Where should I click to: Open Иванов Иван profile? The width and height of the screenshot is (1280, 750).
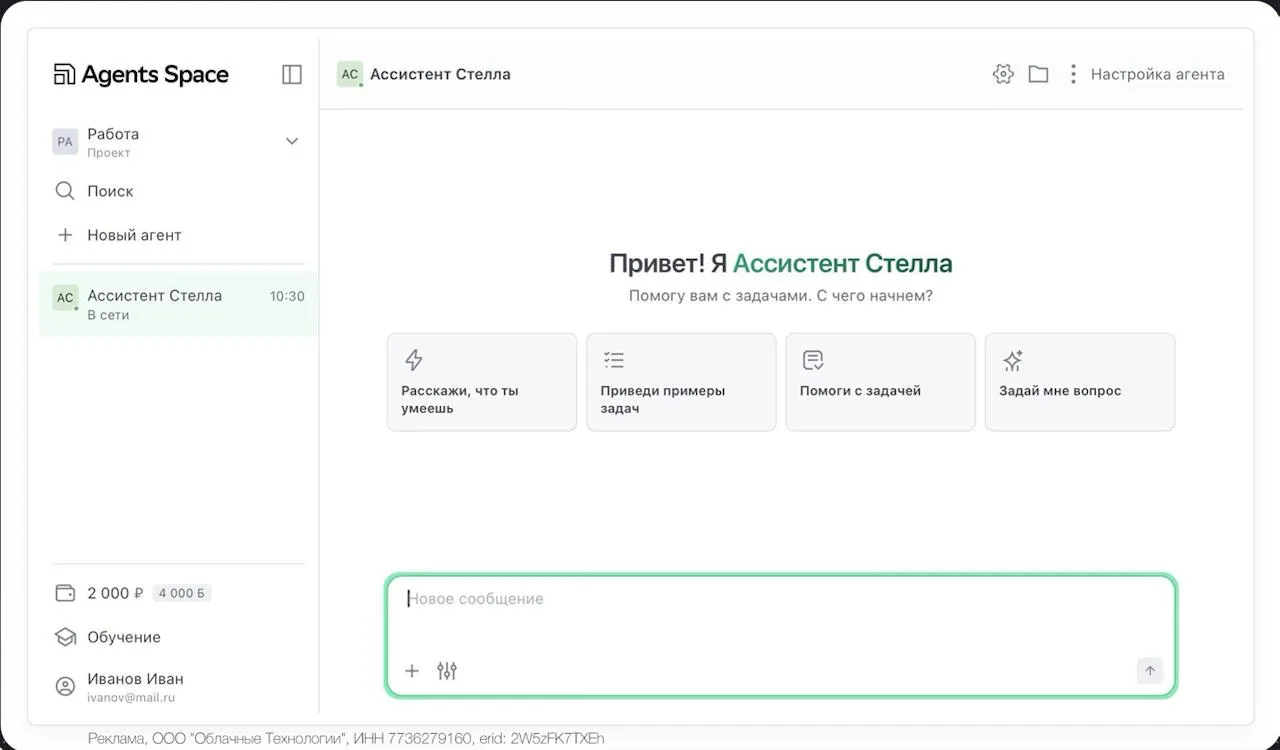click(x=135, y=679)
